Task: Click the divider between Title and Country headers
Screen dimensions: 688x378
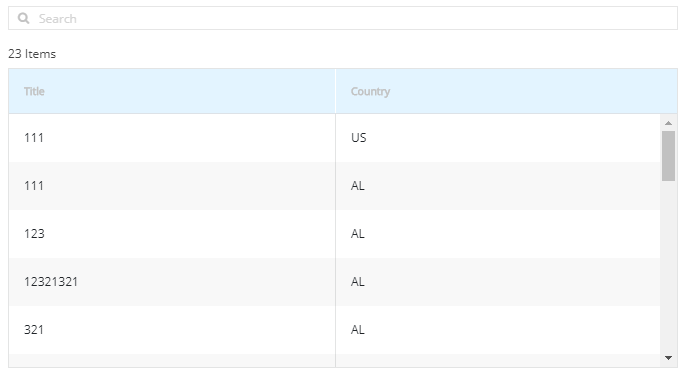Action: point(335,91)
